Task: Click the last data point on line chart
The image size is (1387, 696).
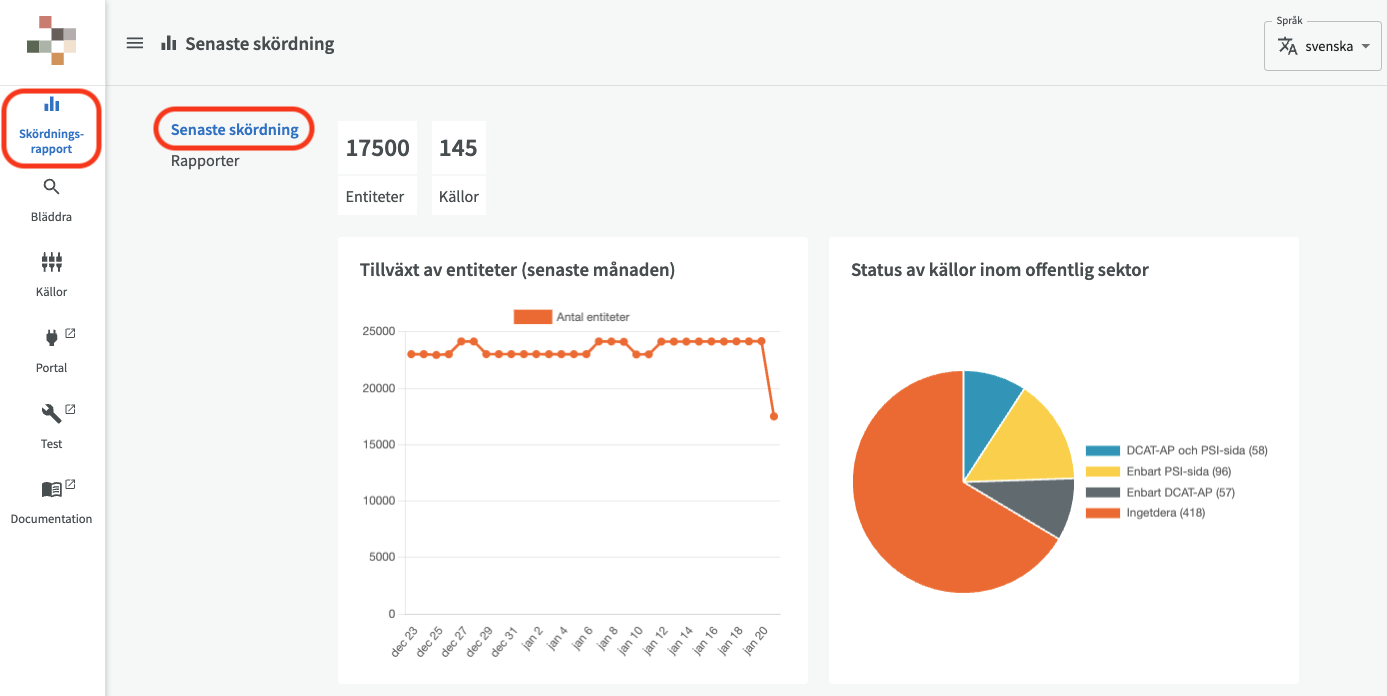Action: click(773, 416)
